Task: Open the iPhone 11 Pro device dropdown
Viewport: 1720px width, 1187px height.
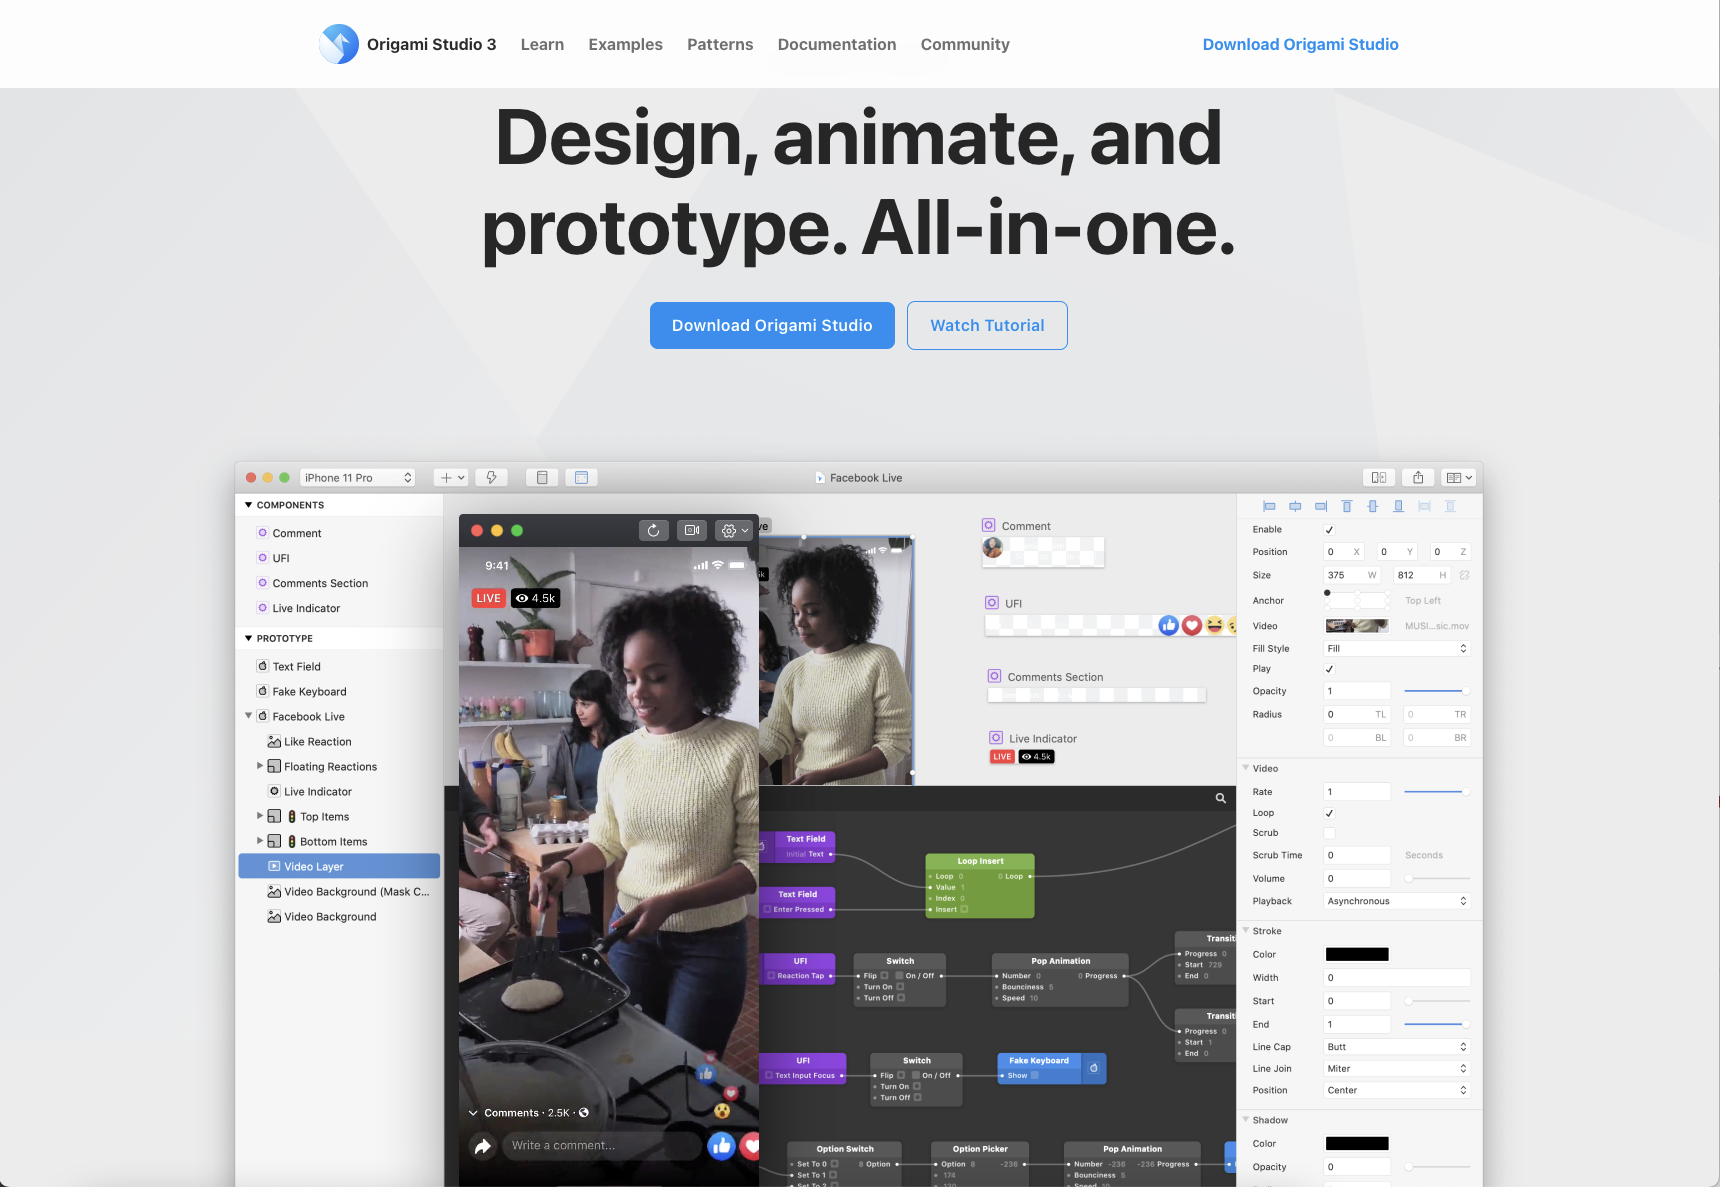Action: click(357, 478)
